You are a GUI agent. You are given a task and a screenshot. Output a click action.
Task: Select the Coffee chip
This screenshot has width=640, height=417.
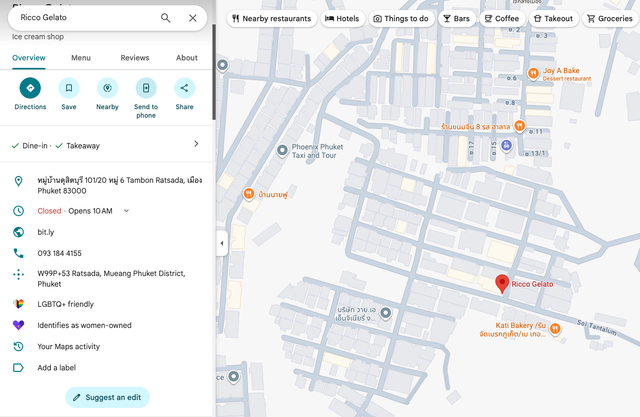coord(502,19)
